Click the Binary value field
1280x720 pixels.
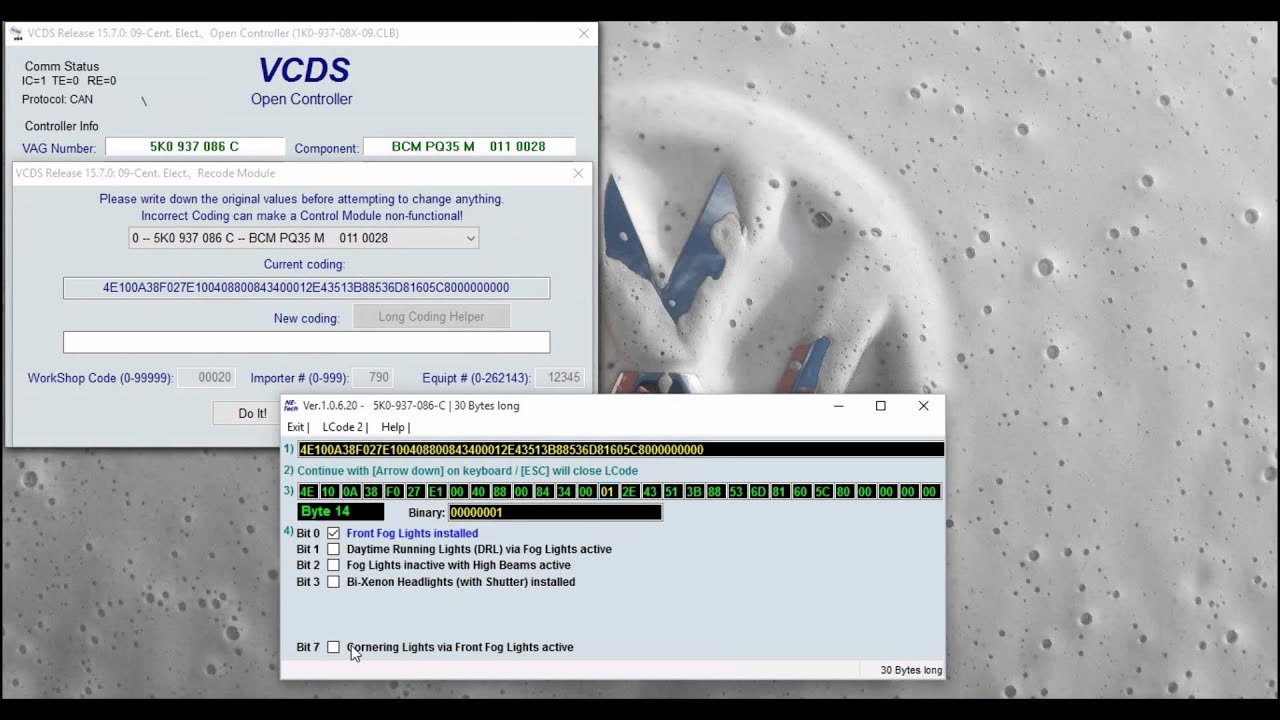click(555, 512)
